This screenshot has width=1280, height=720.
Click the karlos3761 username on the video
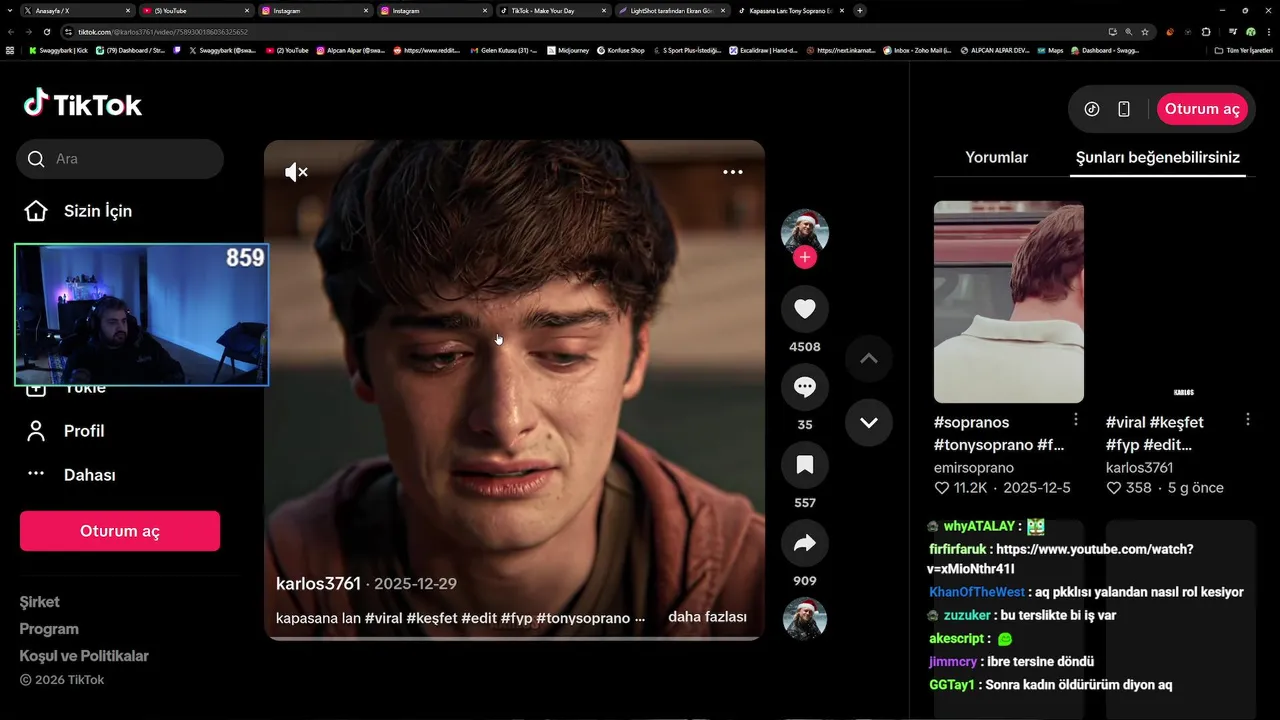click(x=318, y=583)
